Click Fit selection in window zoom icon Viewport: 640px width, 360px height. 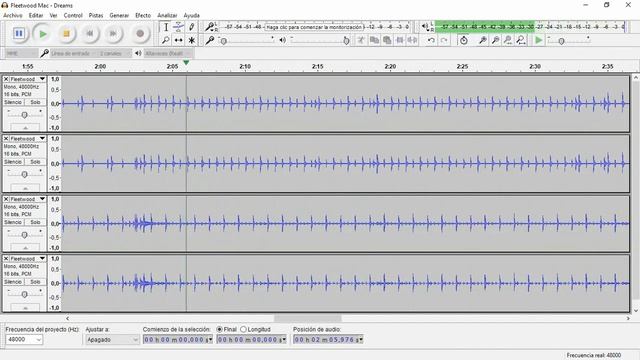tap(508, 40)
